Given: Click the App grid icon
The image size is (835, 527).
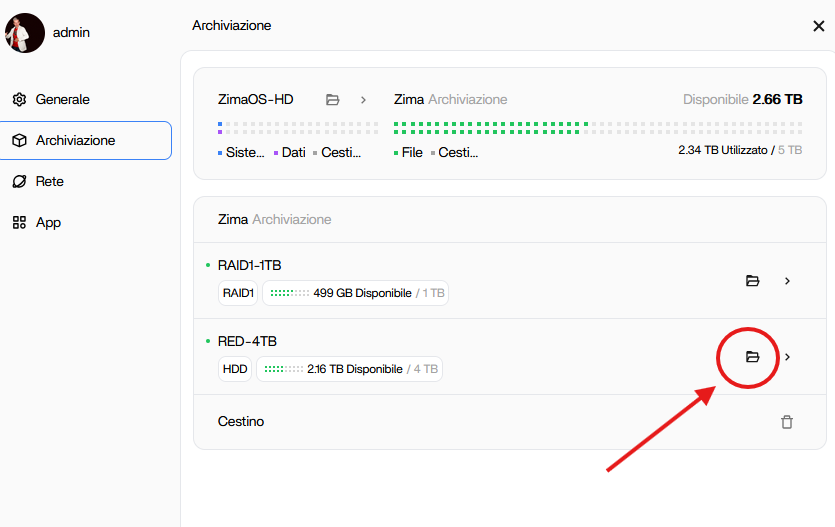Looking at the screenshot, I should click(x=19, y=223).
